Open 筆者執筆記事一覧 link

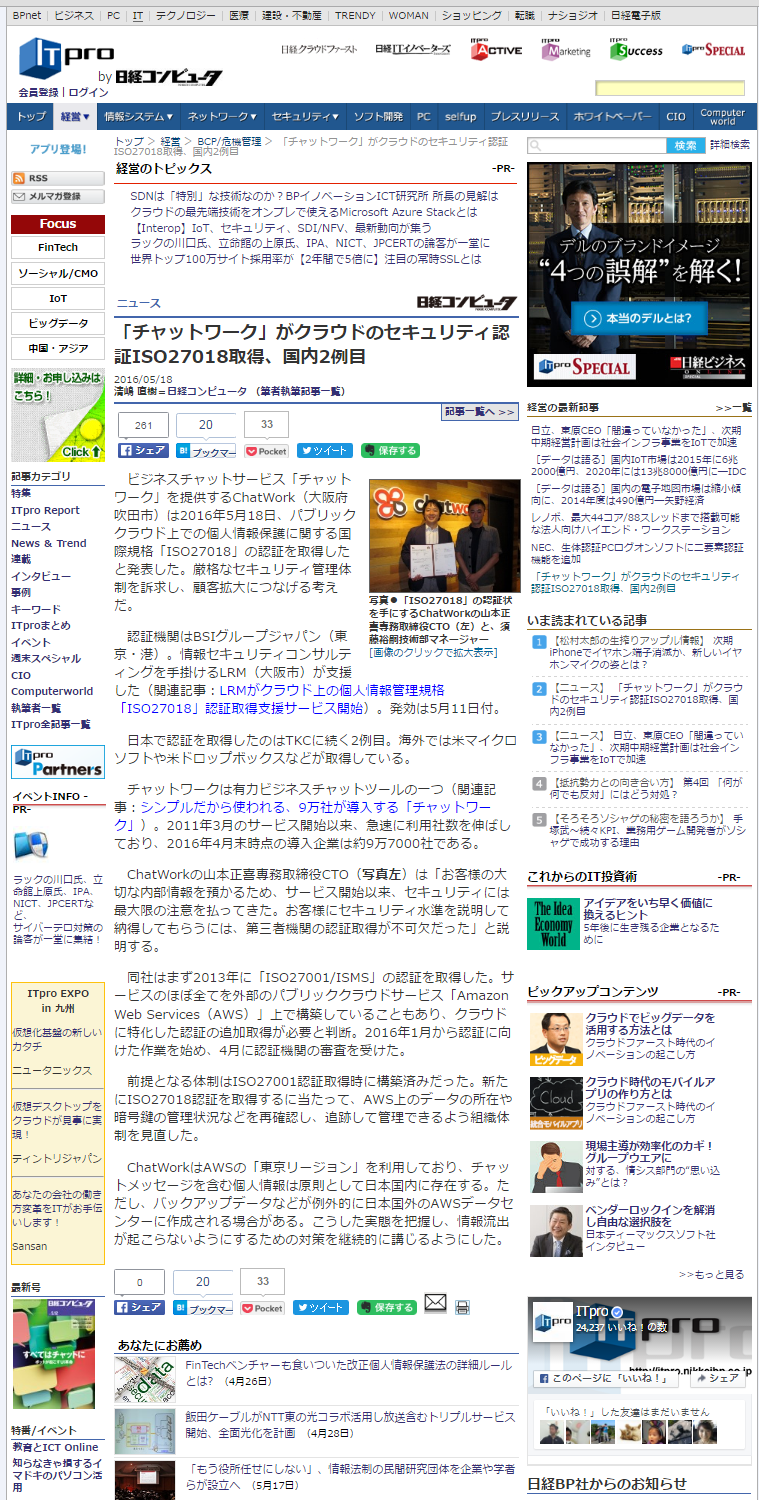coord(301,391)
